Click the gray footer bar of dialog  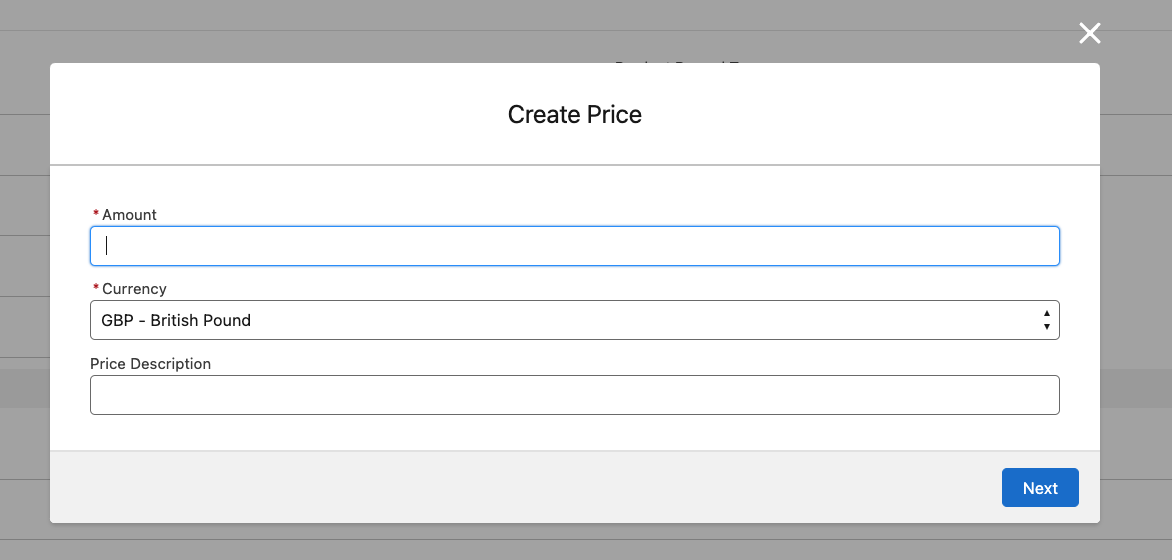pyautogui.click(x=500, y=487)
